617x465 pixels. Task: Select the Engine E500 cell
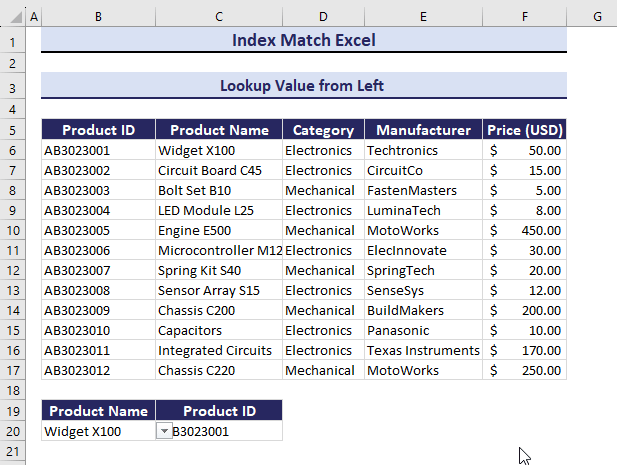pyautogui.click(x=218, y=230)
